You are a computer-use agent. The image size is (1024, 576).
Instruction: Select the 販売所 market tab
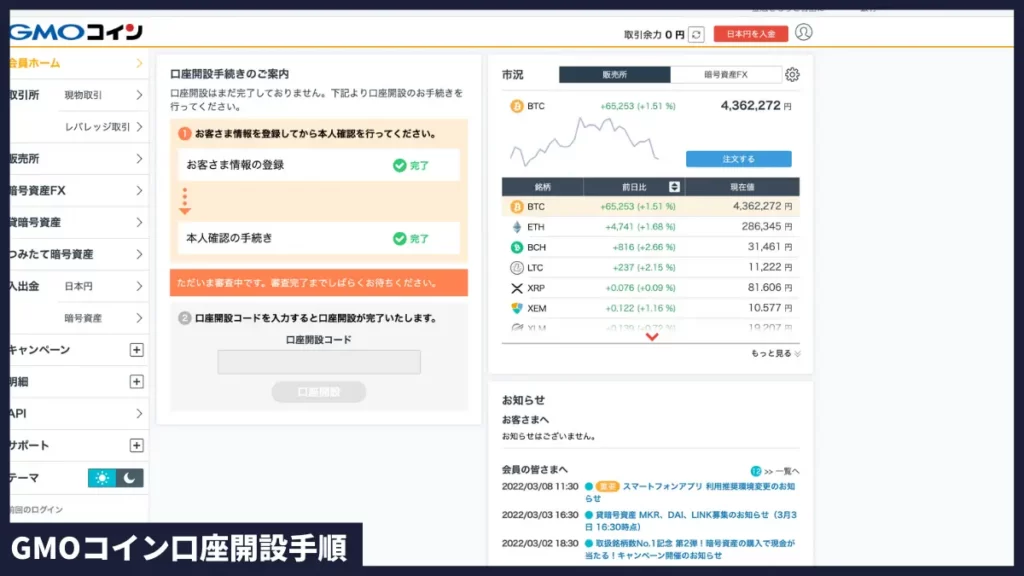pyautogui.click(x=615, y=74)
